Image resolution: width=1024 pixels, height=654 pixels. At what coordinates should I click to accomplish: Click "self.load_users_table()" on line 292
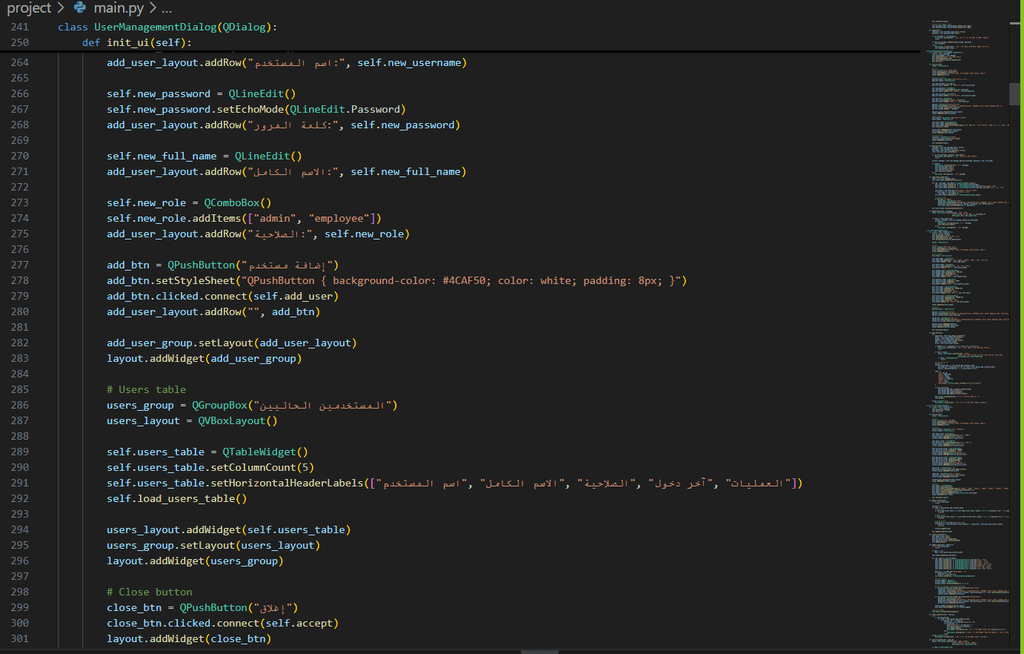(x=177, y=499)
